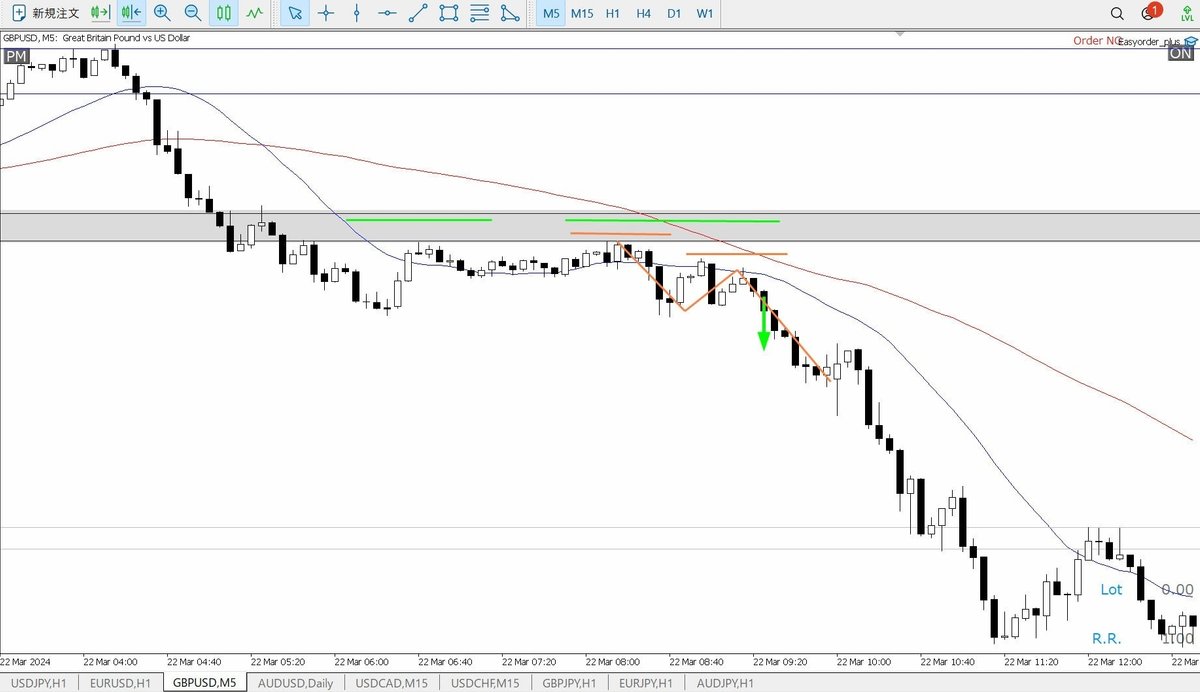Image resolution: width=1200 pixels, height=692 pixels.
Task: Open the USDCHF,M15 chart tab
Action: pyautogui.click(x=486, y=683)
